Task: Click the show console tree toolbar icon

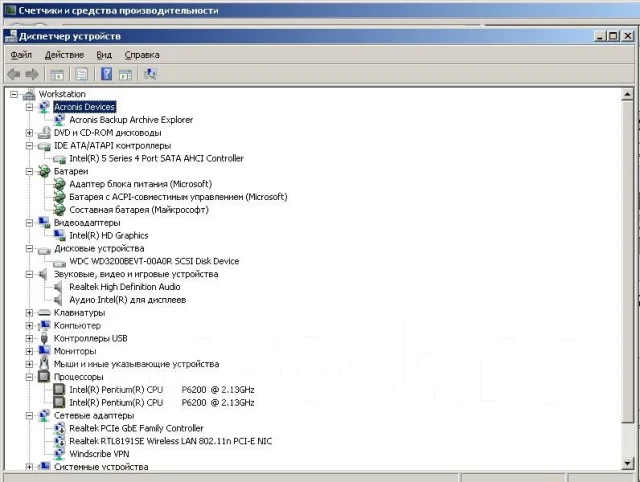Action: coord(57,74)
